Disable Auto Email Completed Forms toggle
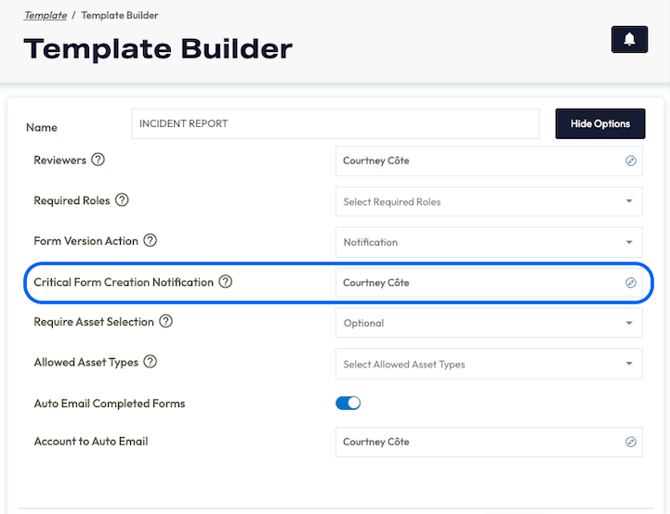Viewport: 670px width, 514px height. (x=348, y=403)
